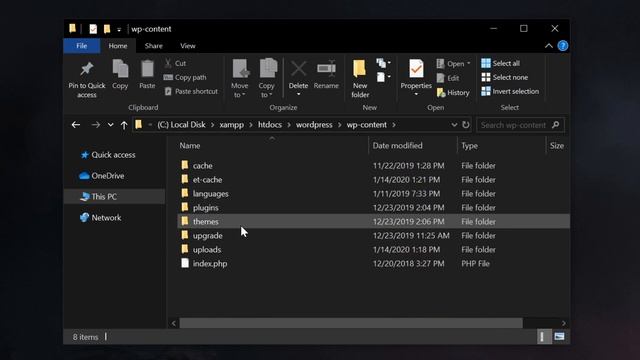Click the Cut scissors option
This screenshot has width=640, height=360.
(x=175, y=63)
